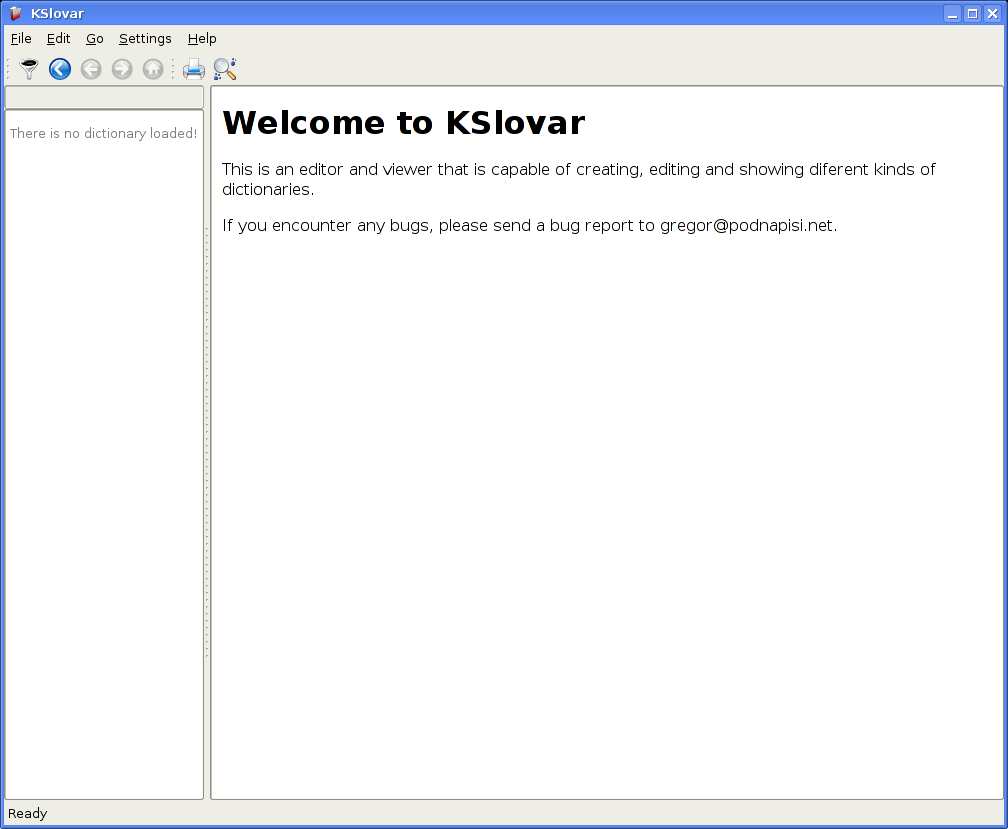Click the funnel filter icon in toolbar
The height and width of the screenshot is (829, 1008).
(x=29, y=69)
